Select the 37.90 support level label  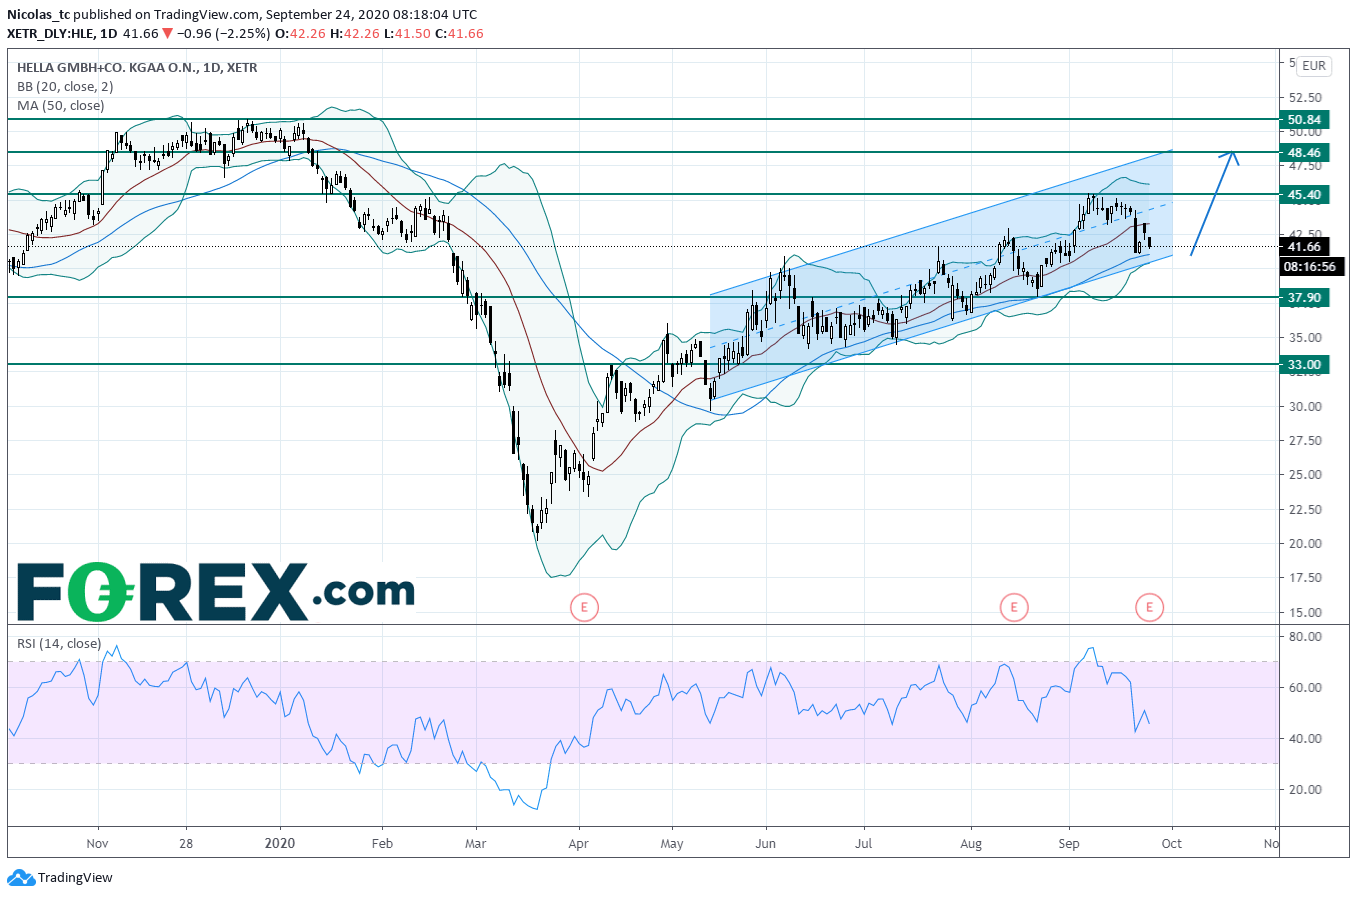(x=1304, y=298)
